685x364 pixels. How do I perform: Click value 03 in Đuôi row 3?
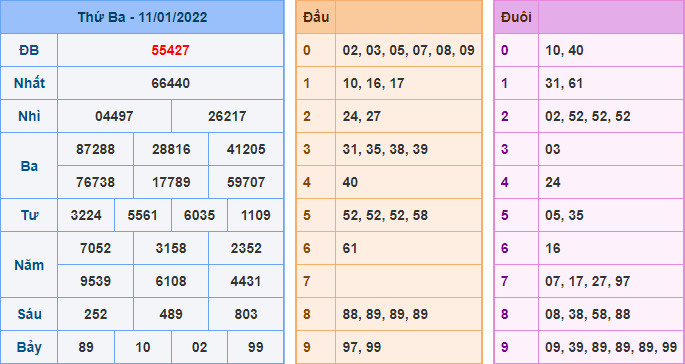pyautogui.click(x=553, y=149)
